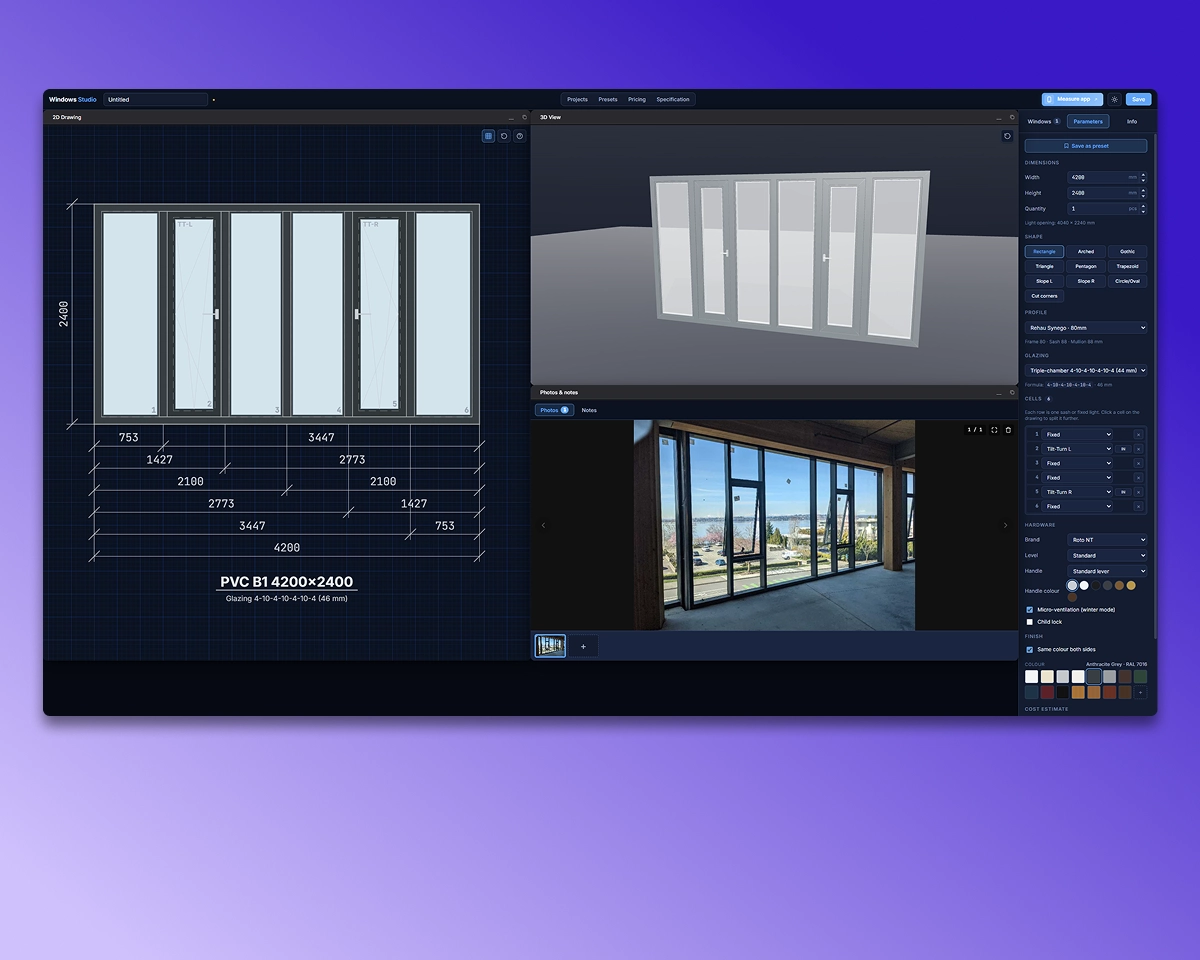1200x960 pixels.
Task: Go to next photo arrow
Action: pyautogui.click(x=1006, y=525)
